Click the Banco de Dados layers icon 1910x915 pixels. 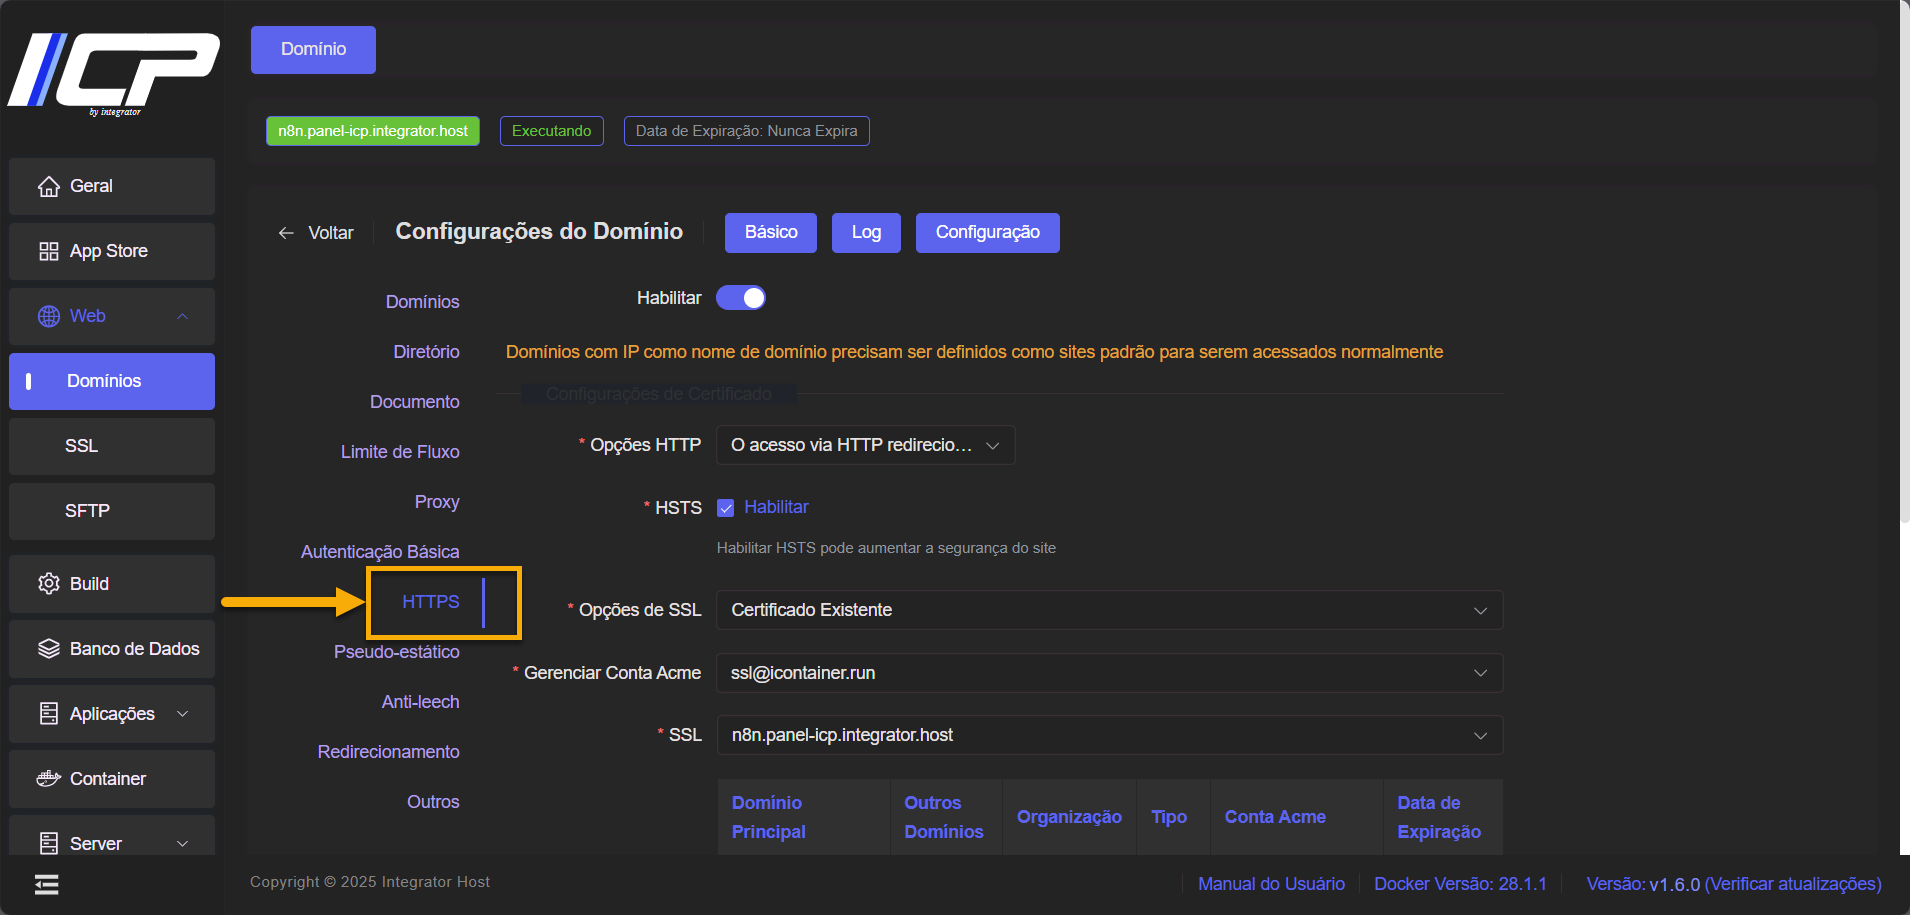click(x=48, y=649)
